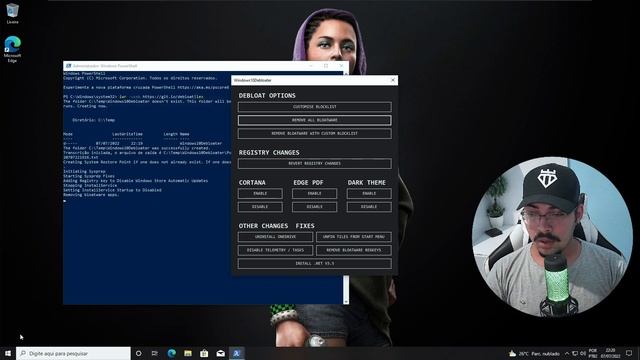Viewport: 640px width, 360px height.
Task: Open Task View from taskbar
Action: pos(155,353)
